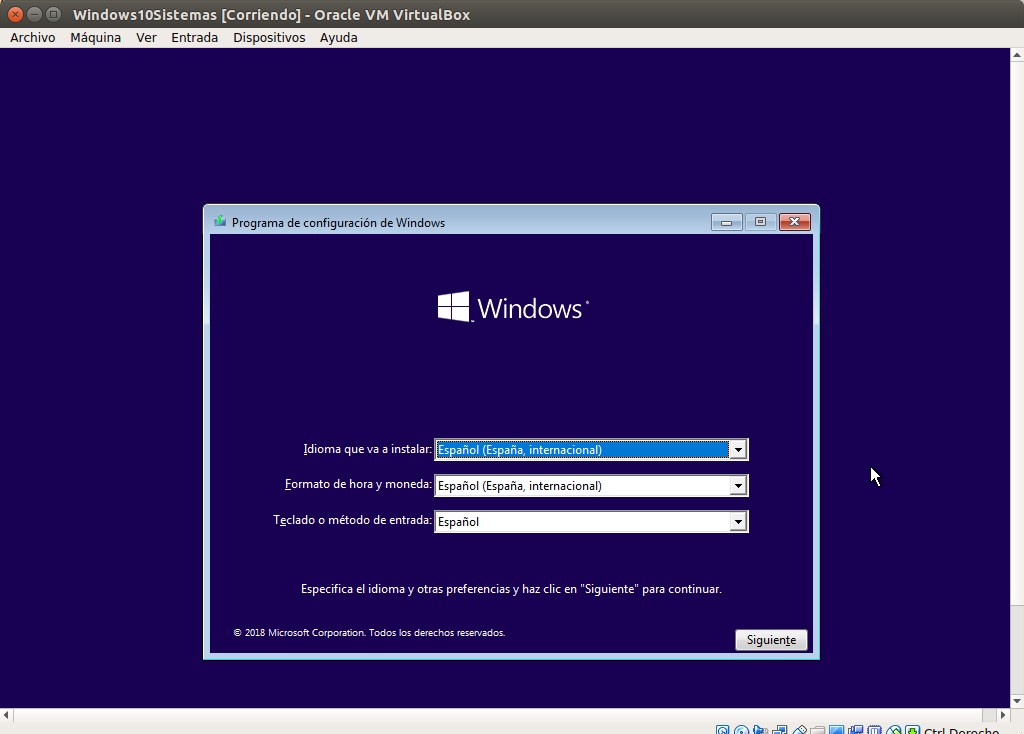
Task: Click the setup program icon in dialog title
Action: pyautogui.click(x=220, y=222)
